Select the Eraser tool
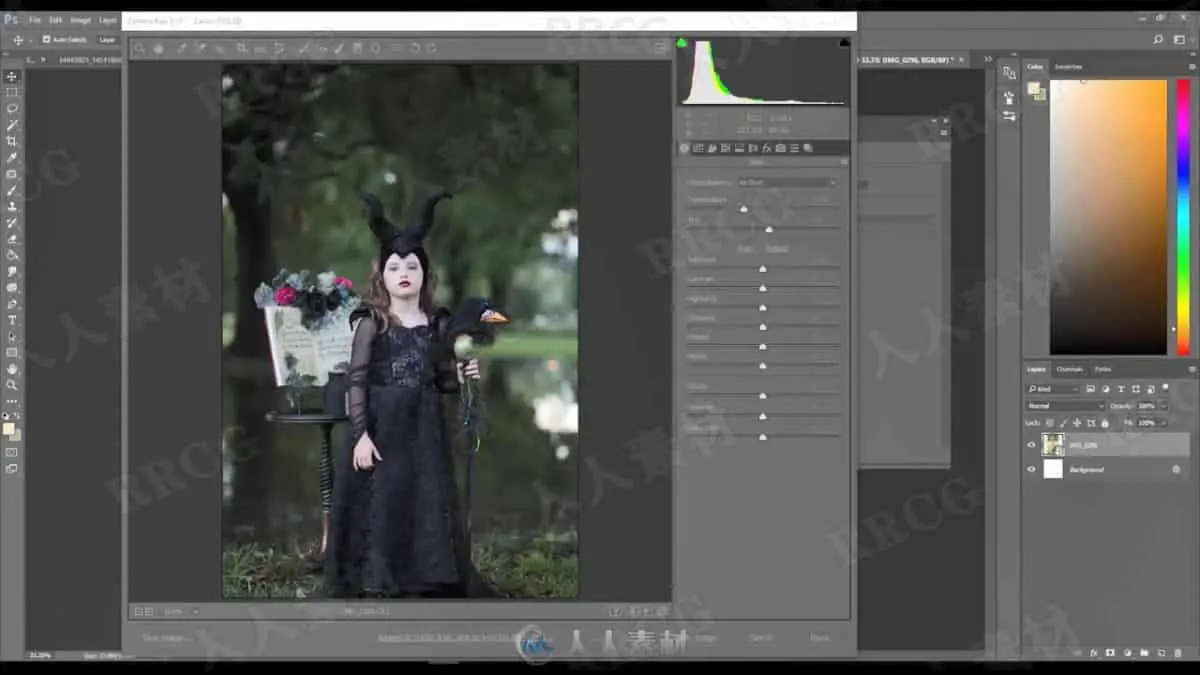 [12, 239]
